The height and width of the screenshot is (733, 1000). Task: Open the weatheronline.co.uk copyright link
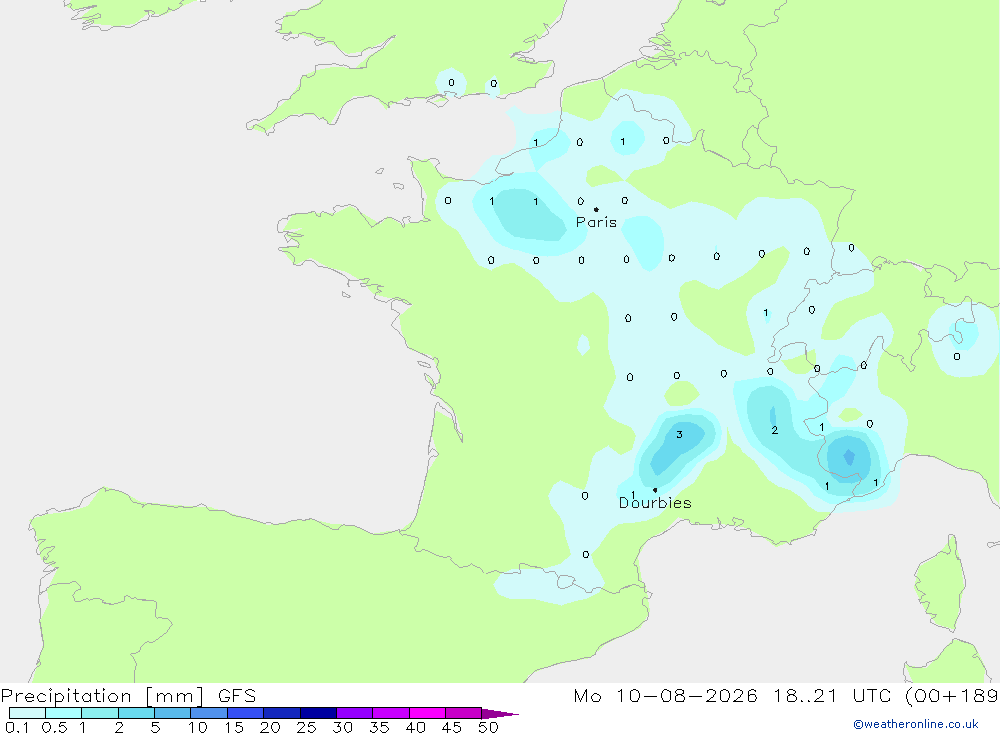(x=916, y=724)
